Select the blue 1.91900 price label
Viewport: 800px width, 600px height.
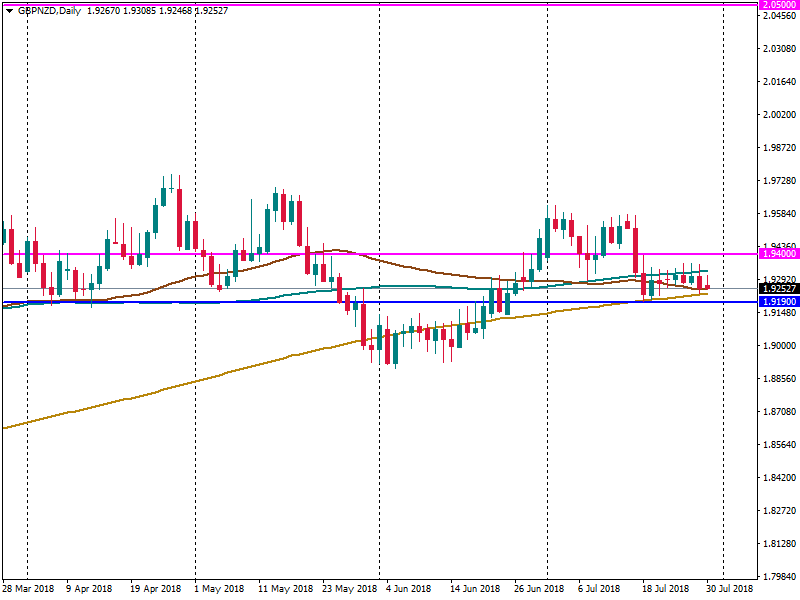(777, 301)
